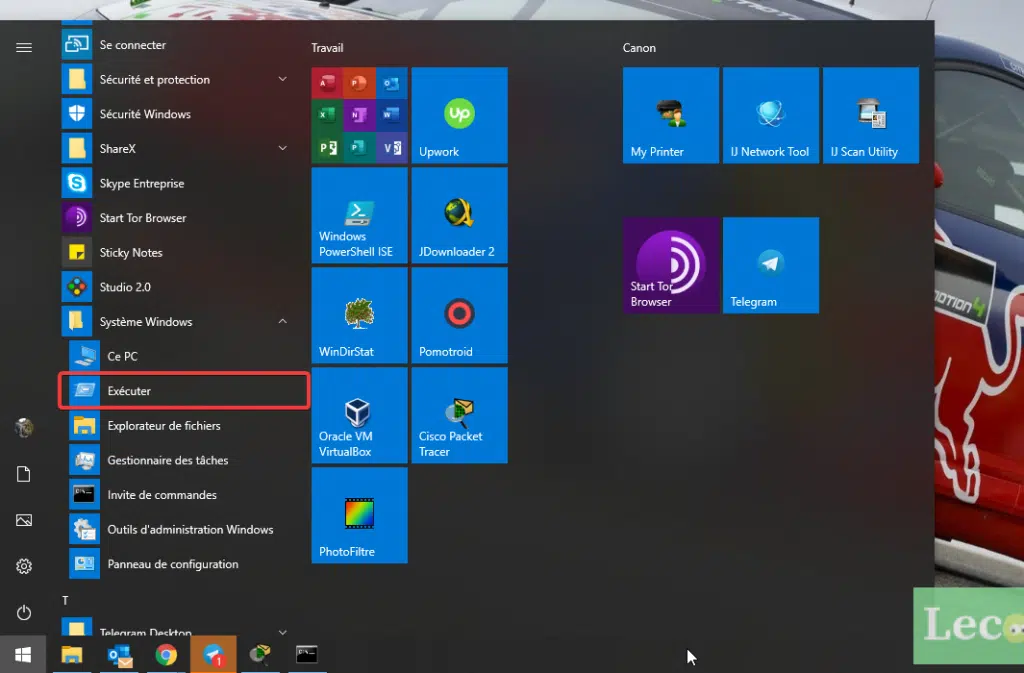This screenshot has height=673, width=1024.
Task: Open Gestionnaire des tâches entry
Action: [x=182, y=460]
